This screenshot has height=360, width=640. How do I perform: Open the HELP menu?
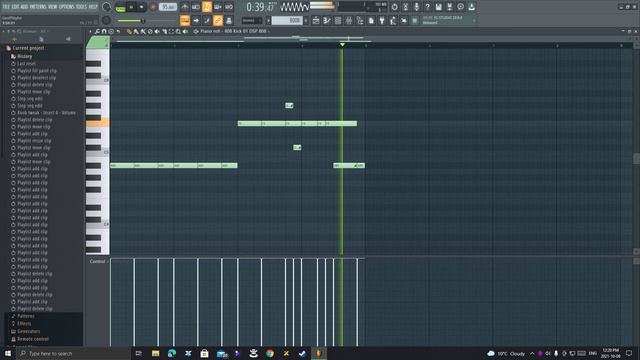pos(93,7)
